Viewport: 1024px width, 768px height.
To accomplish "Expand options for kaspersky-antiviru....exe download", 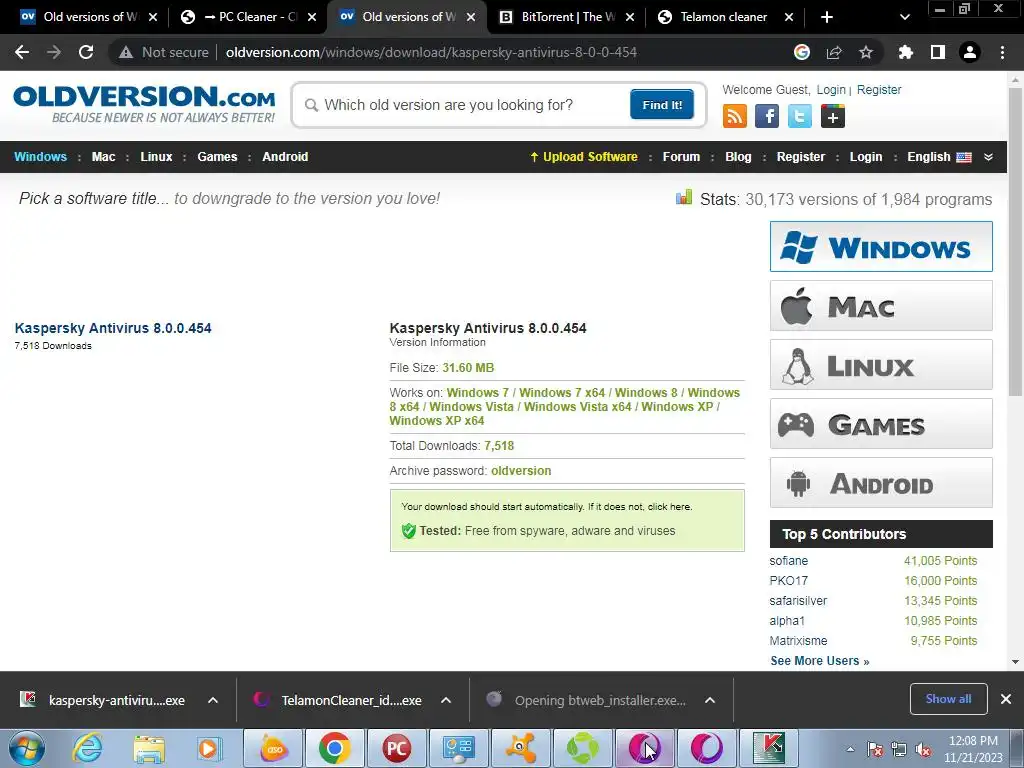I will coord(213,700).
